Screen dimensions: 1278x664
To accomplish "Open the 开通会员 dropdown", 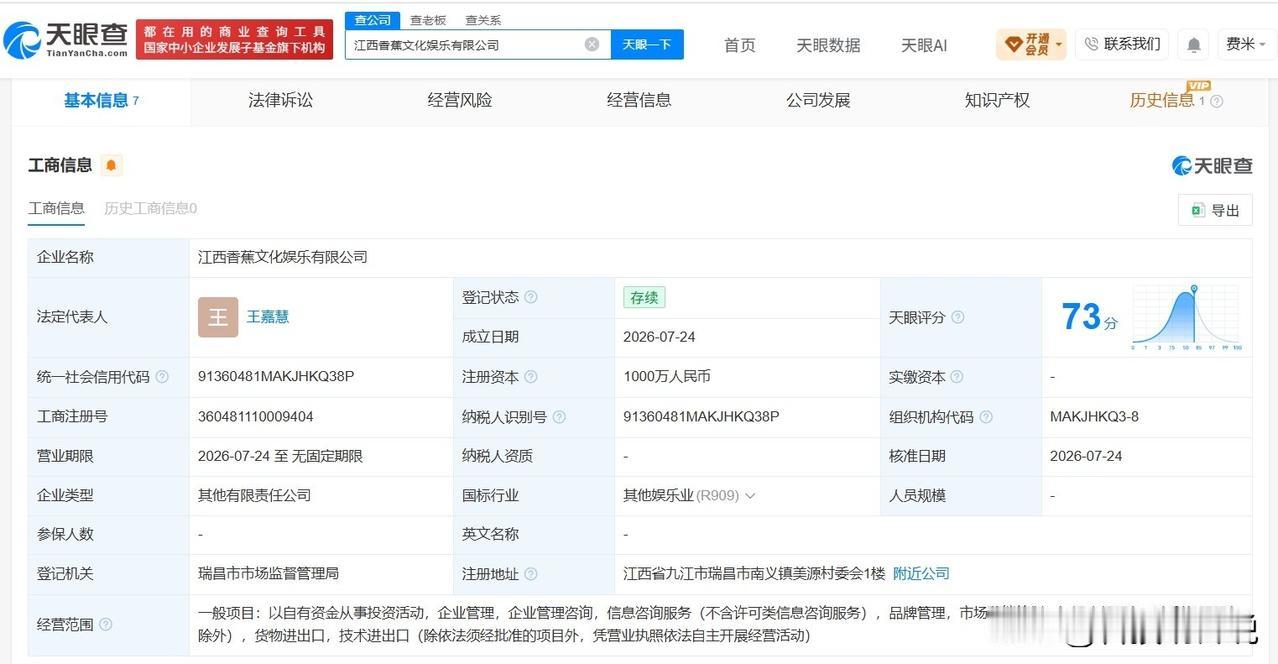I will click(x=1031, y=44).
